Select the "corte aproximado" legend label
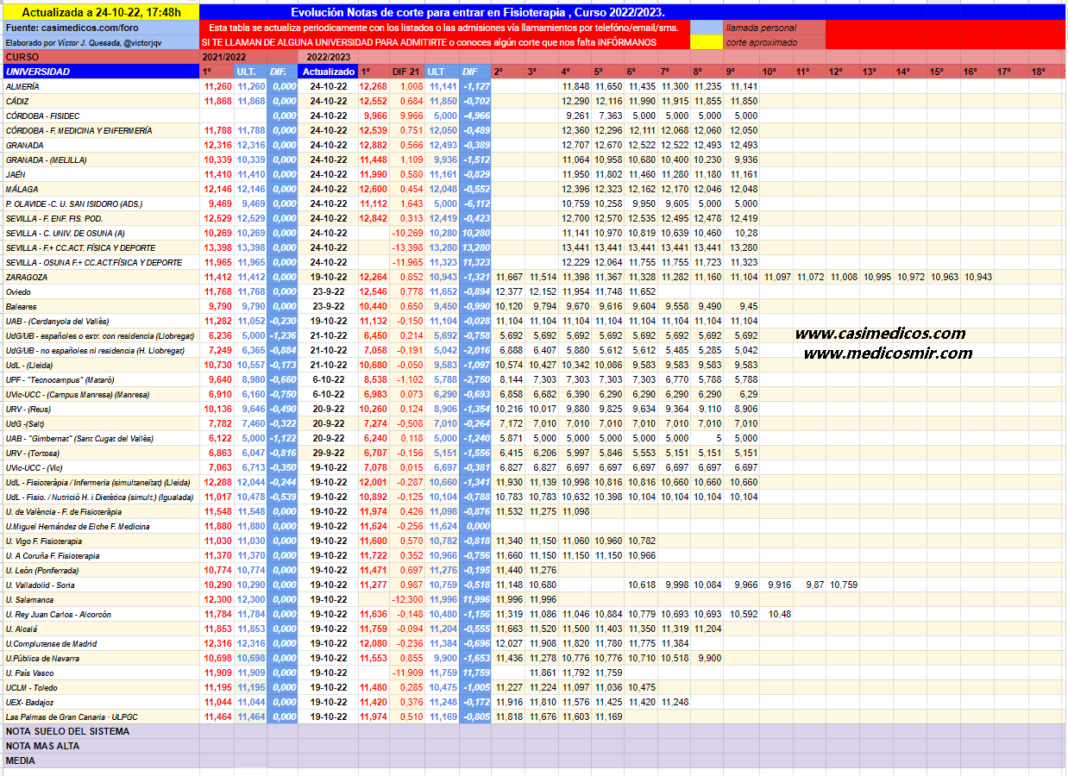1068x776 pixels. tap(774, 42)
